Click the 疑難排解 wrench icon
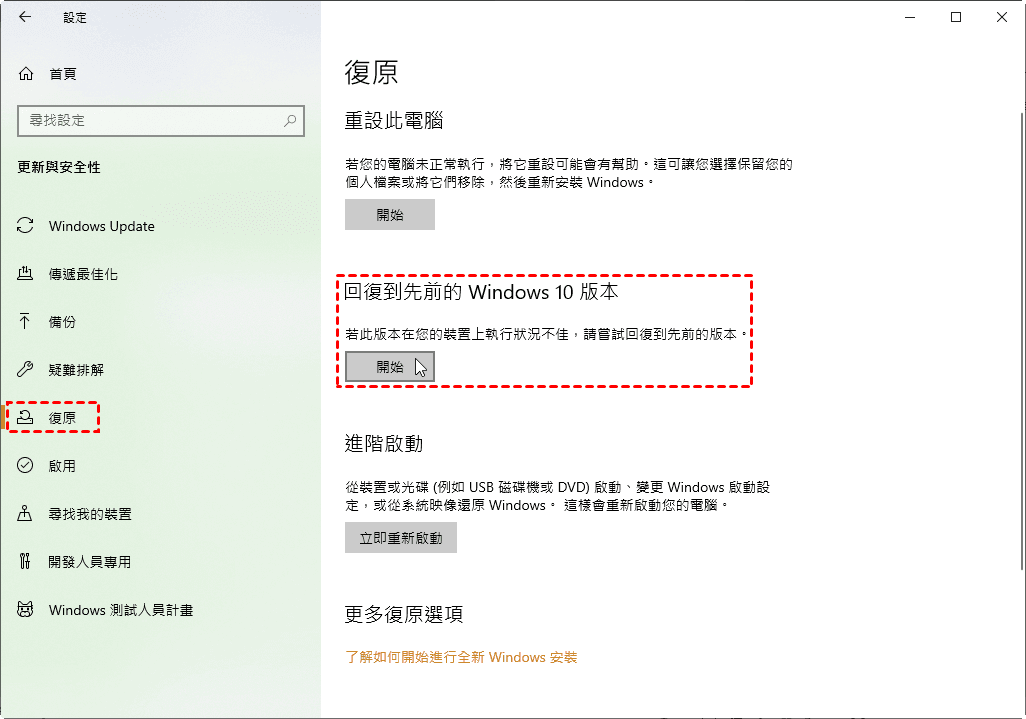1026x719 pixels. click(25, 369)
